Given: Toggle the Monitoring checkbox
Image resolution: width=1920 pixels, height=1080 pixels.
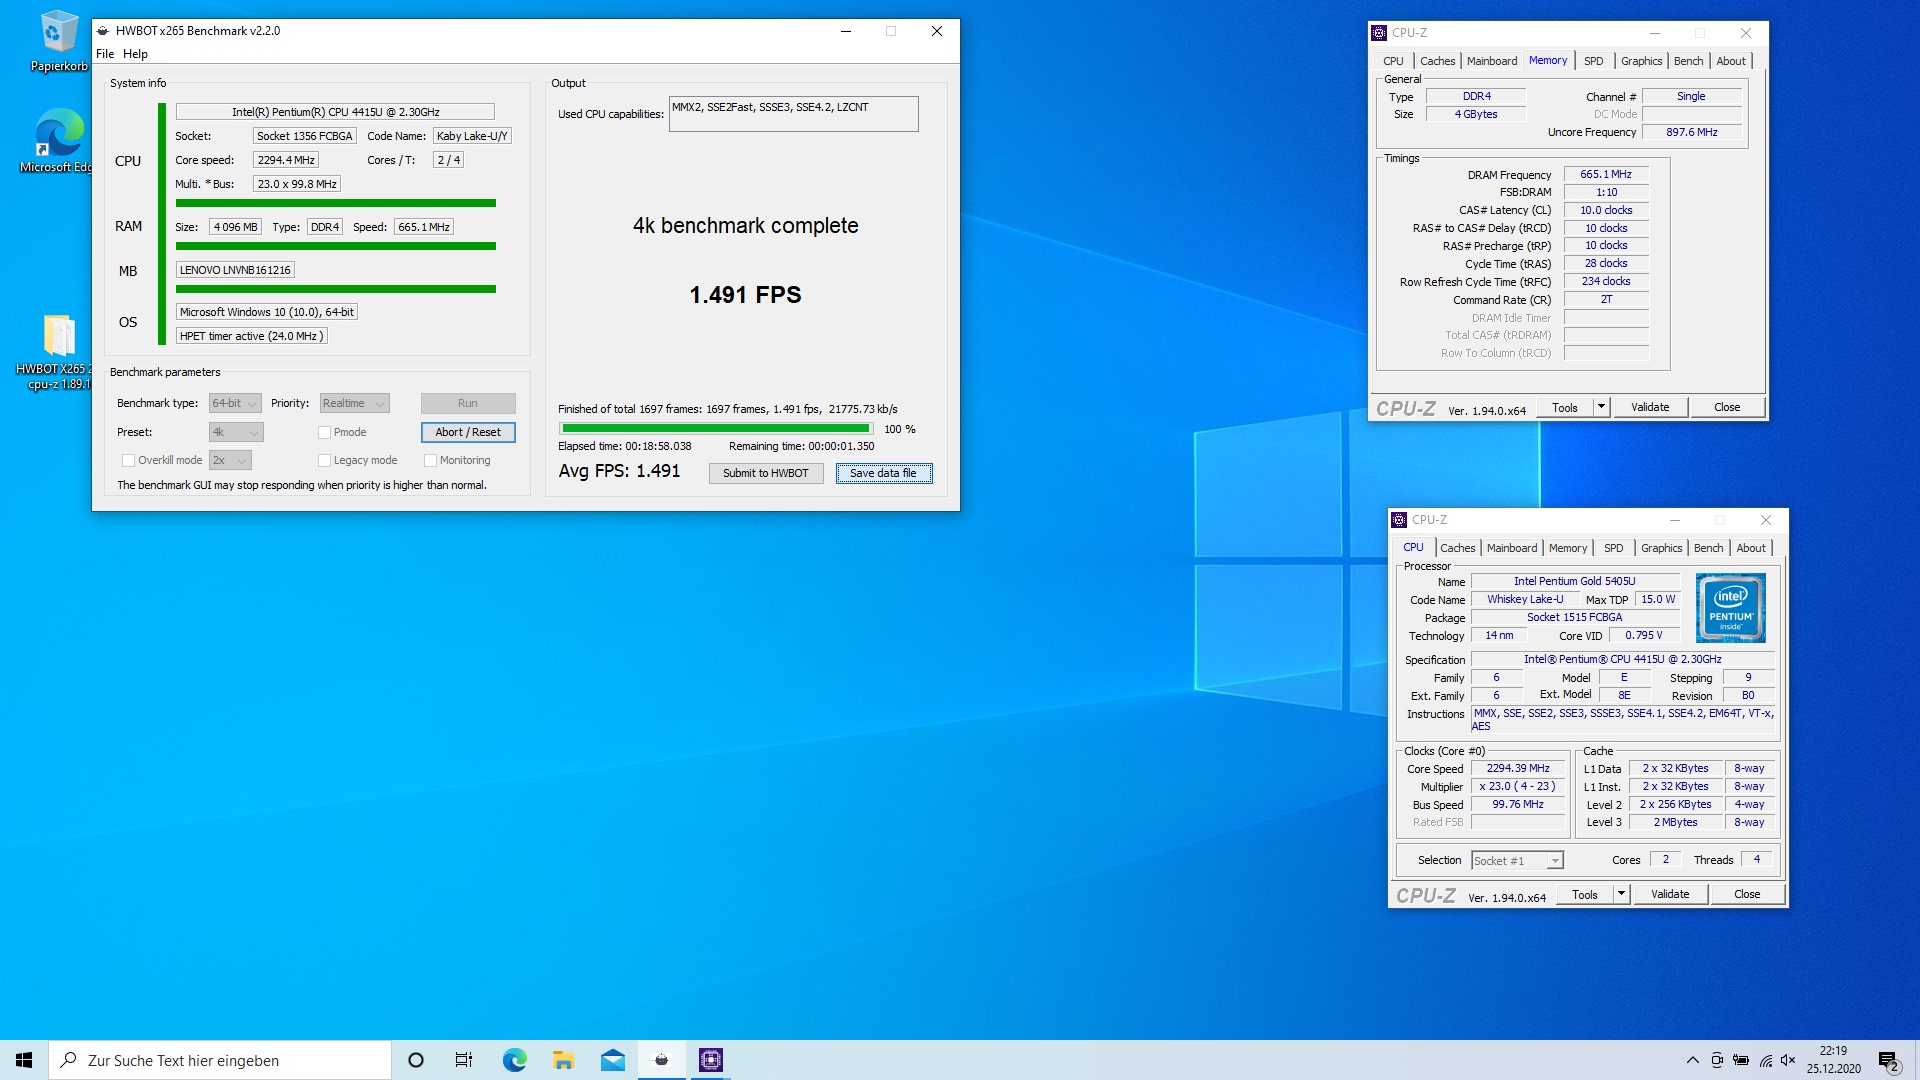Looking at the screenshot, I should [430, 460].
